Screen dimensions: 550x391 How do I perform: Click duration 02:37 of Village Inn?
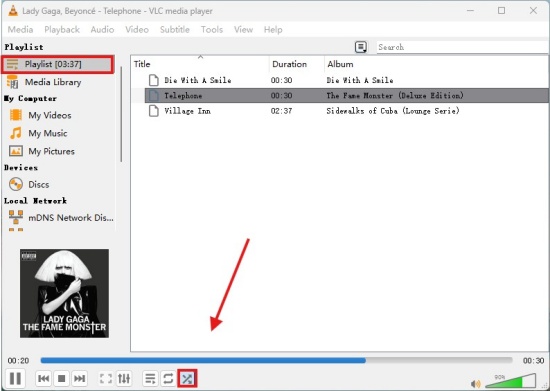281,111
